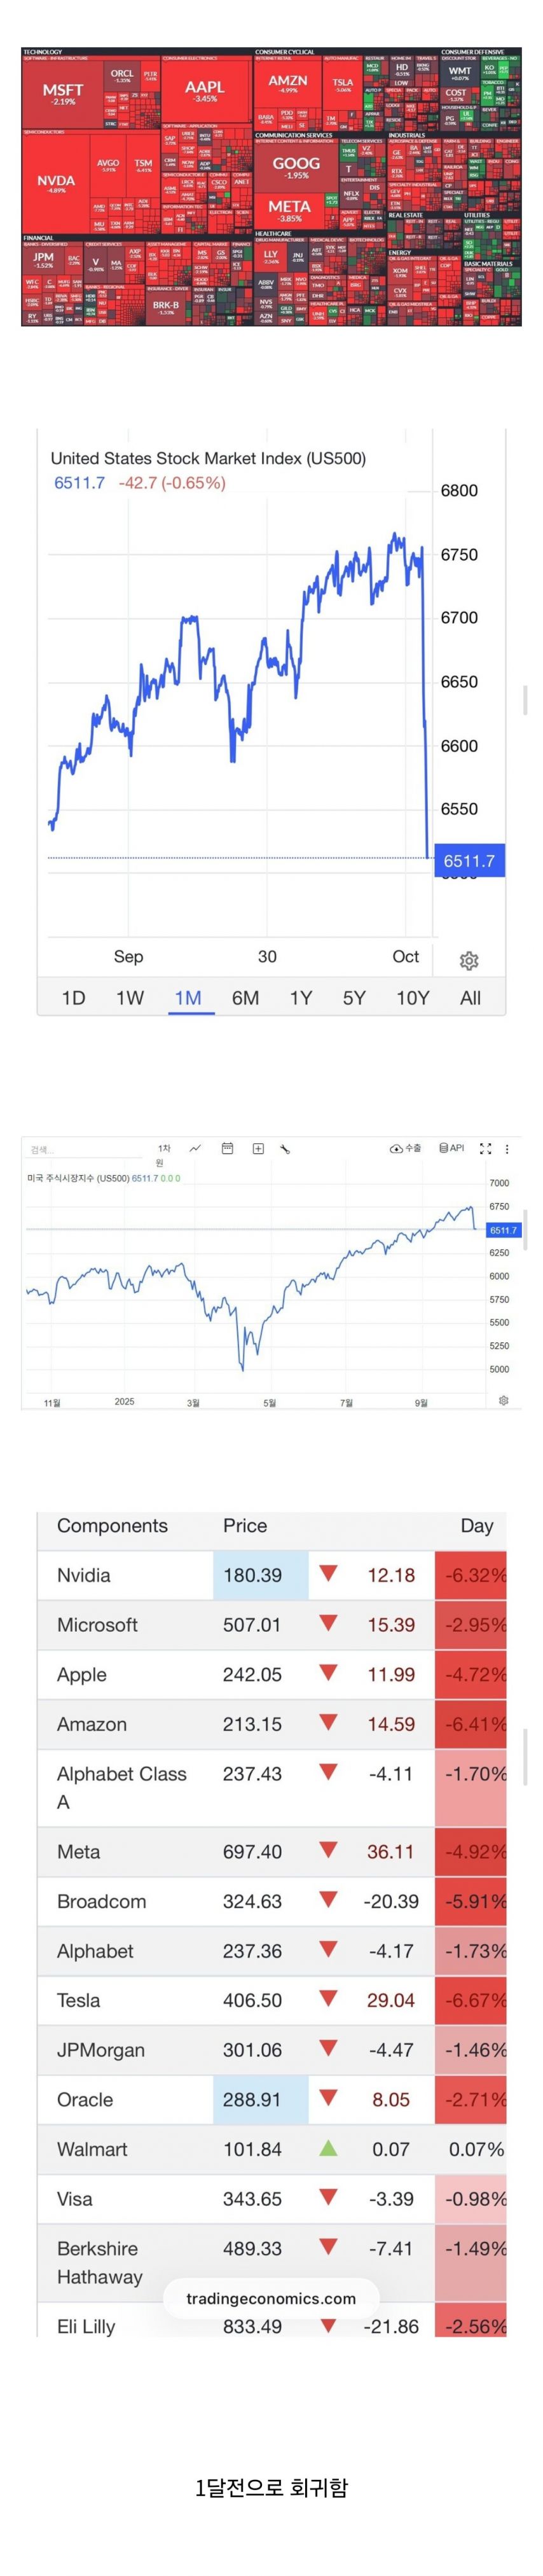Toggle the fullscreen chart icon
This screenshot has height=2576, width=543.
[486, 1149]
